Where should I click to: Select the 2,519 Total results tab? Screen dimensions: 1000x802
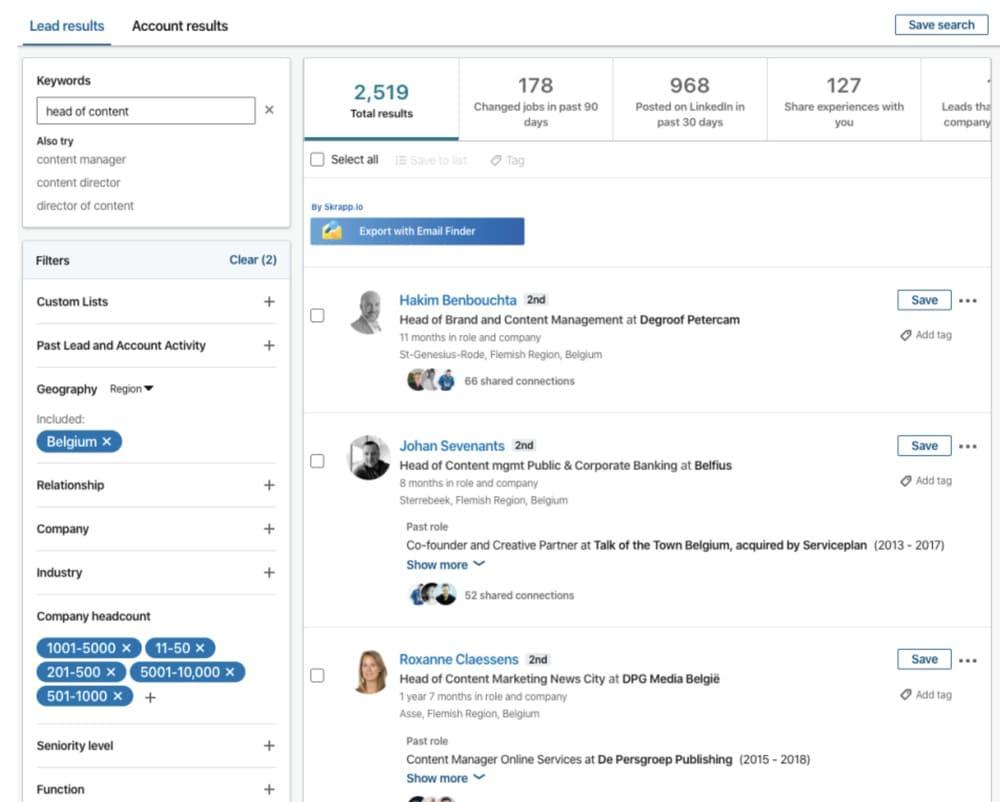point(381,99)
